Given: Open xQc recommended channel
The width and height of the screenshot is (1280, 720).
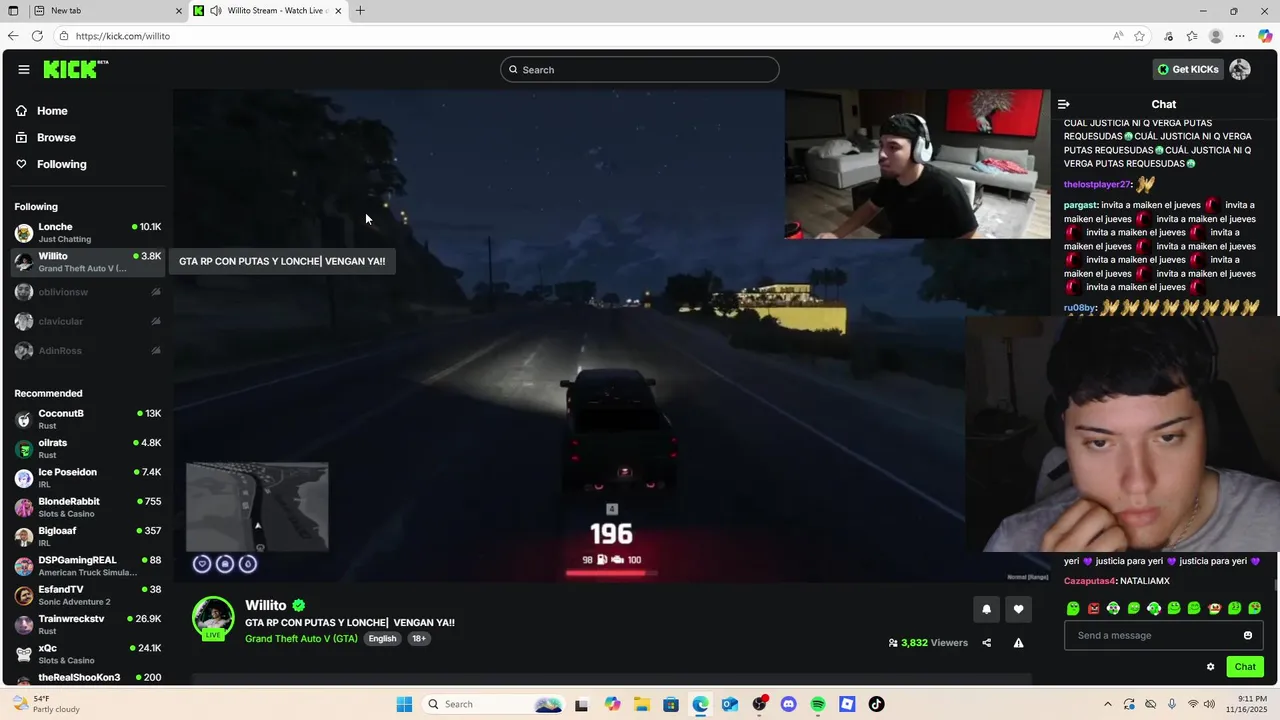Looking at the screenshot, I should tap(88, 654).
